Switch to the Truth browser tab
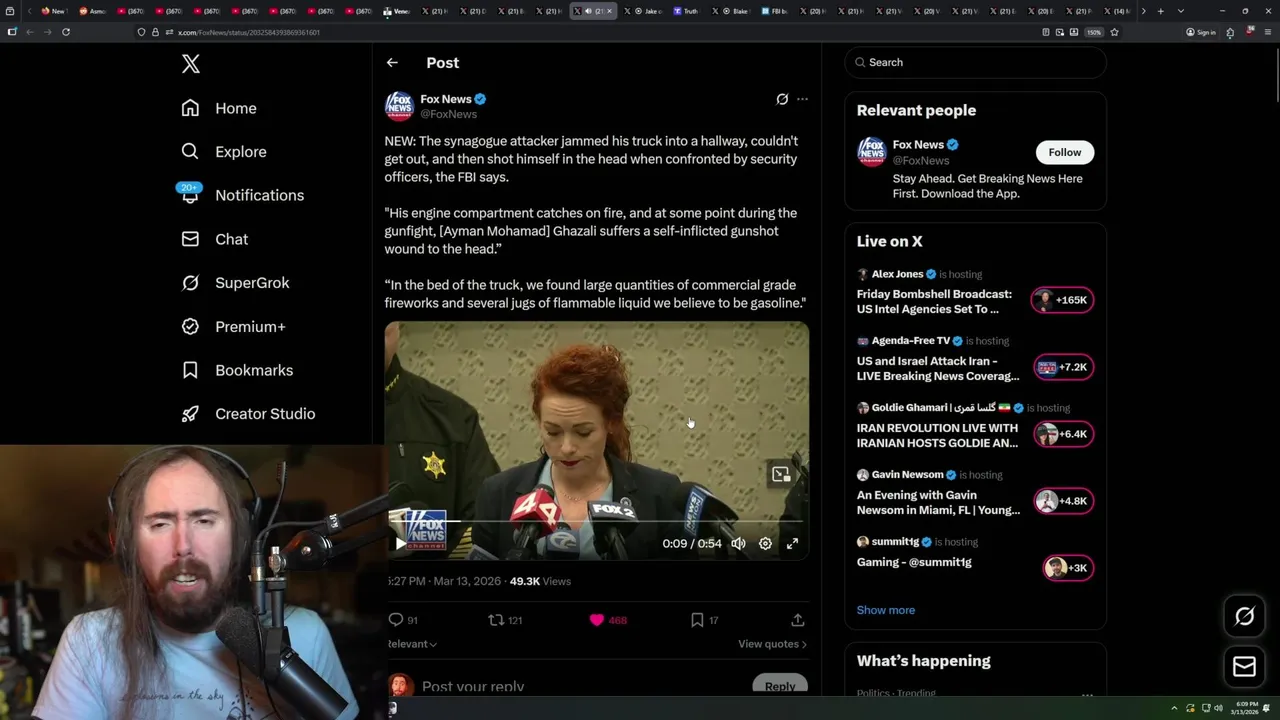Screen dimensions: 1280x720 pyautogui.click(x=686, y=11)
